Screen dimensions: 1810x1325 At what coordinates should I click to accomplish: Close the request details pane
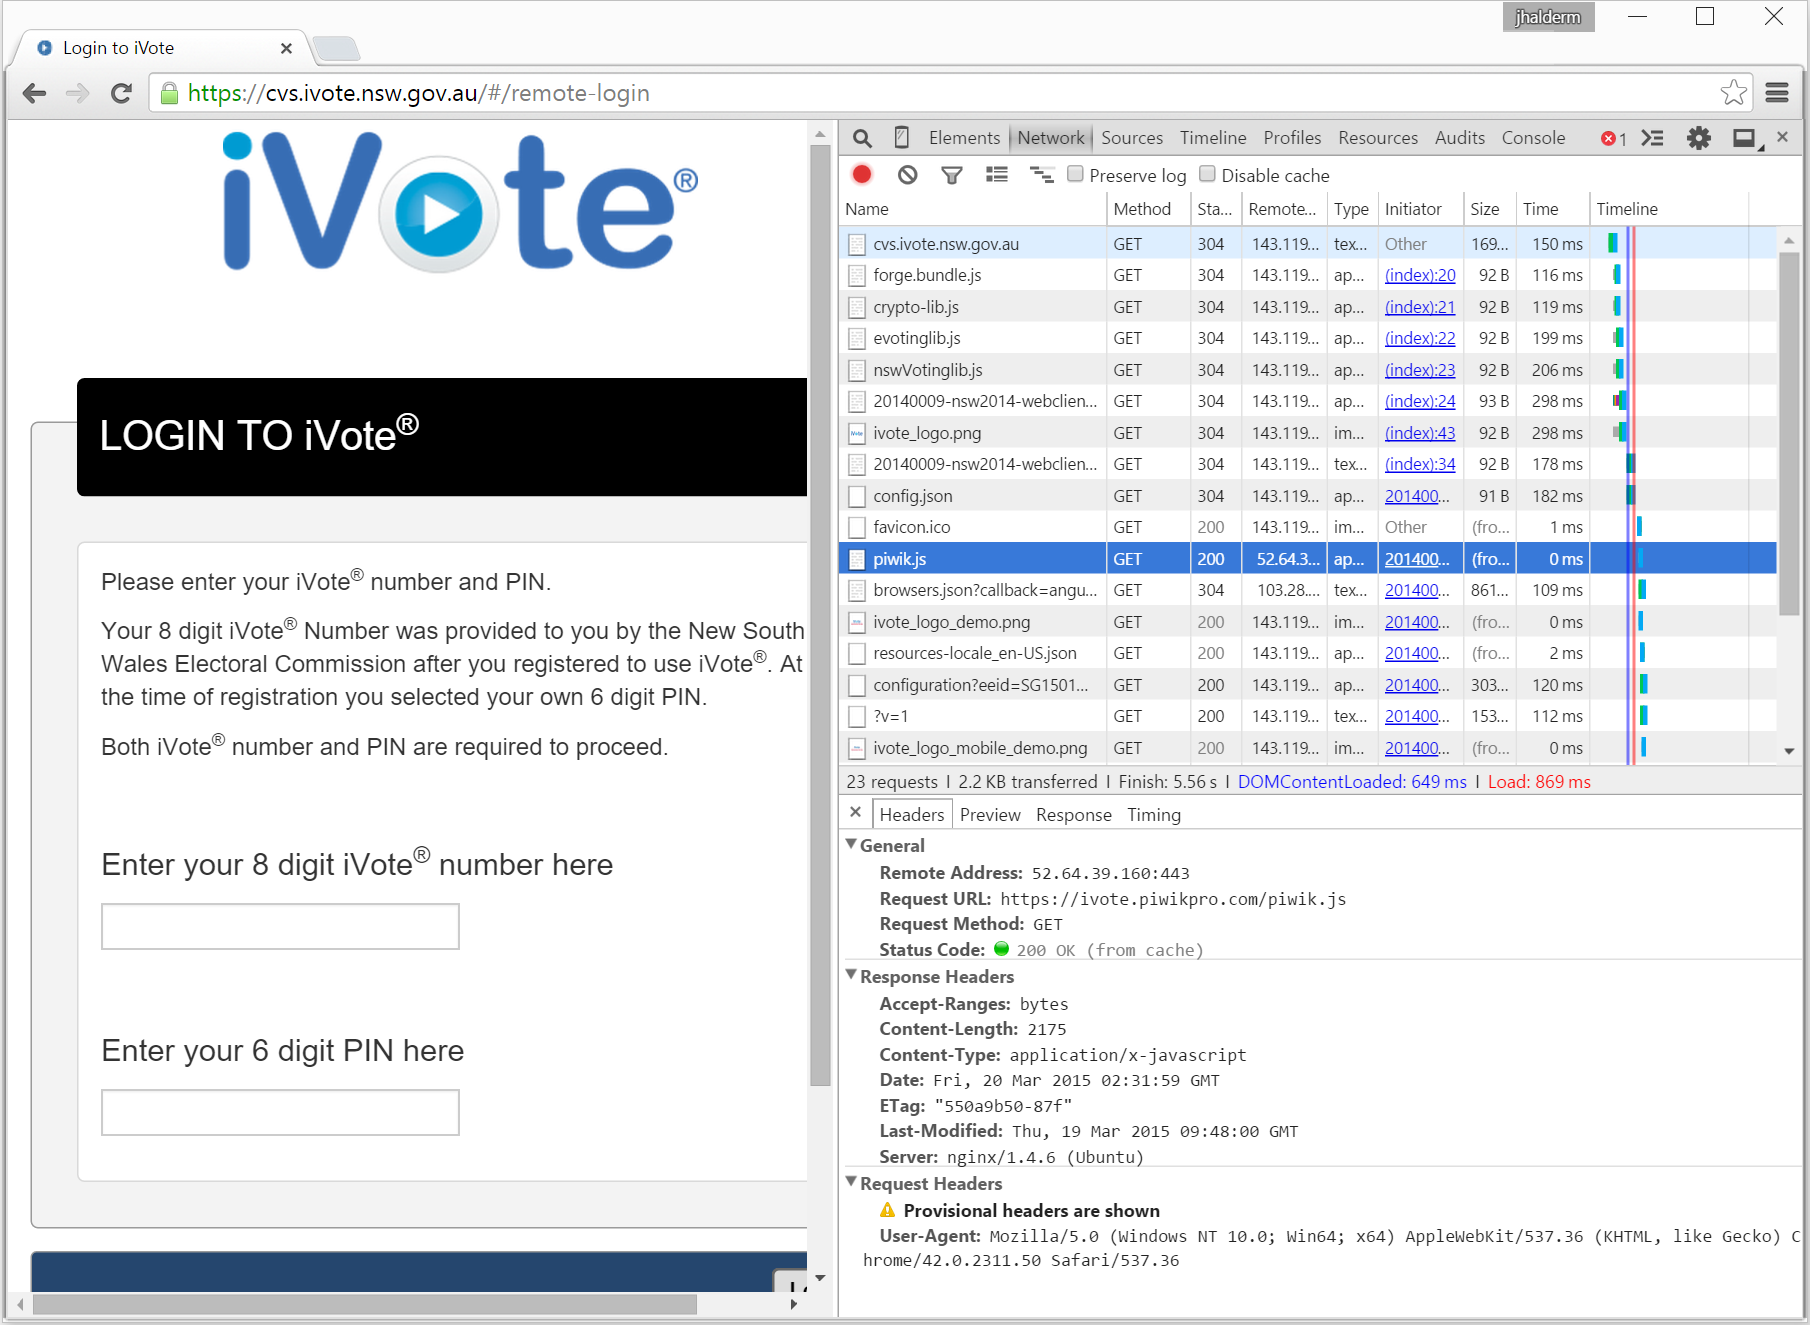[x=856, y=812]
